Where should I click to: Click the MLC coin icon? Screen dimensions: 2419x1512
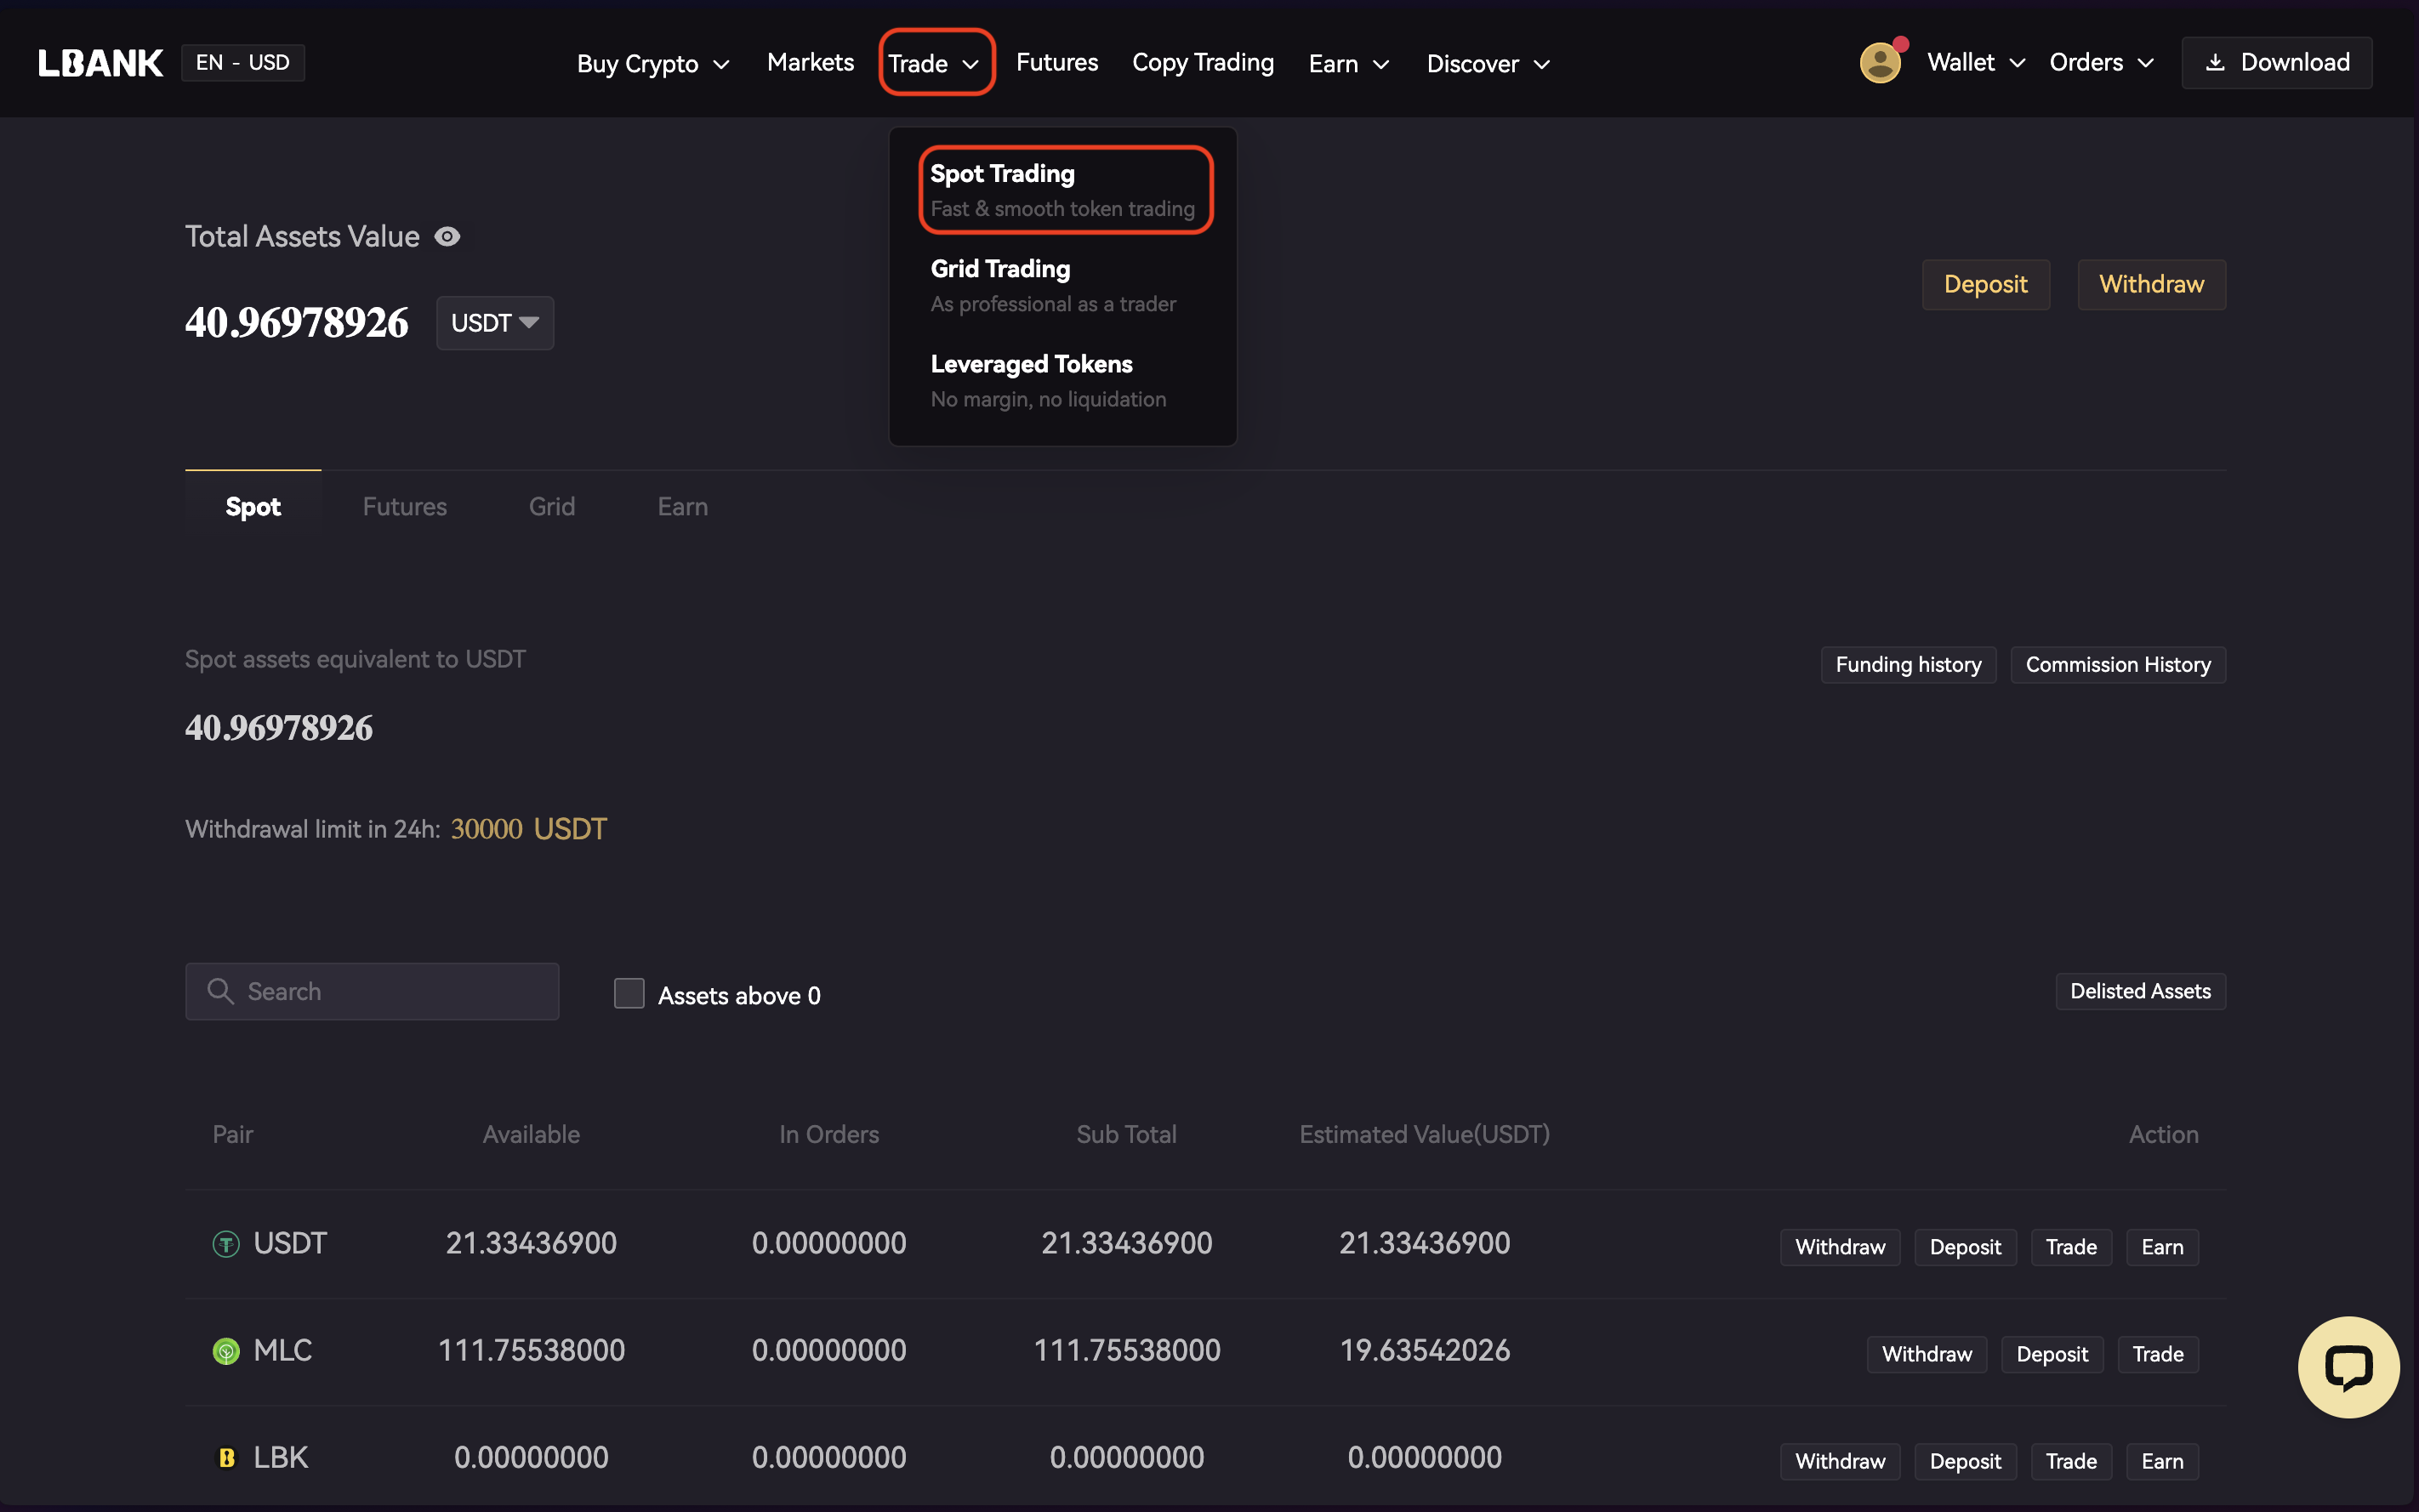click(226, 1351)
